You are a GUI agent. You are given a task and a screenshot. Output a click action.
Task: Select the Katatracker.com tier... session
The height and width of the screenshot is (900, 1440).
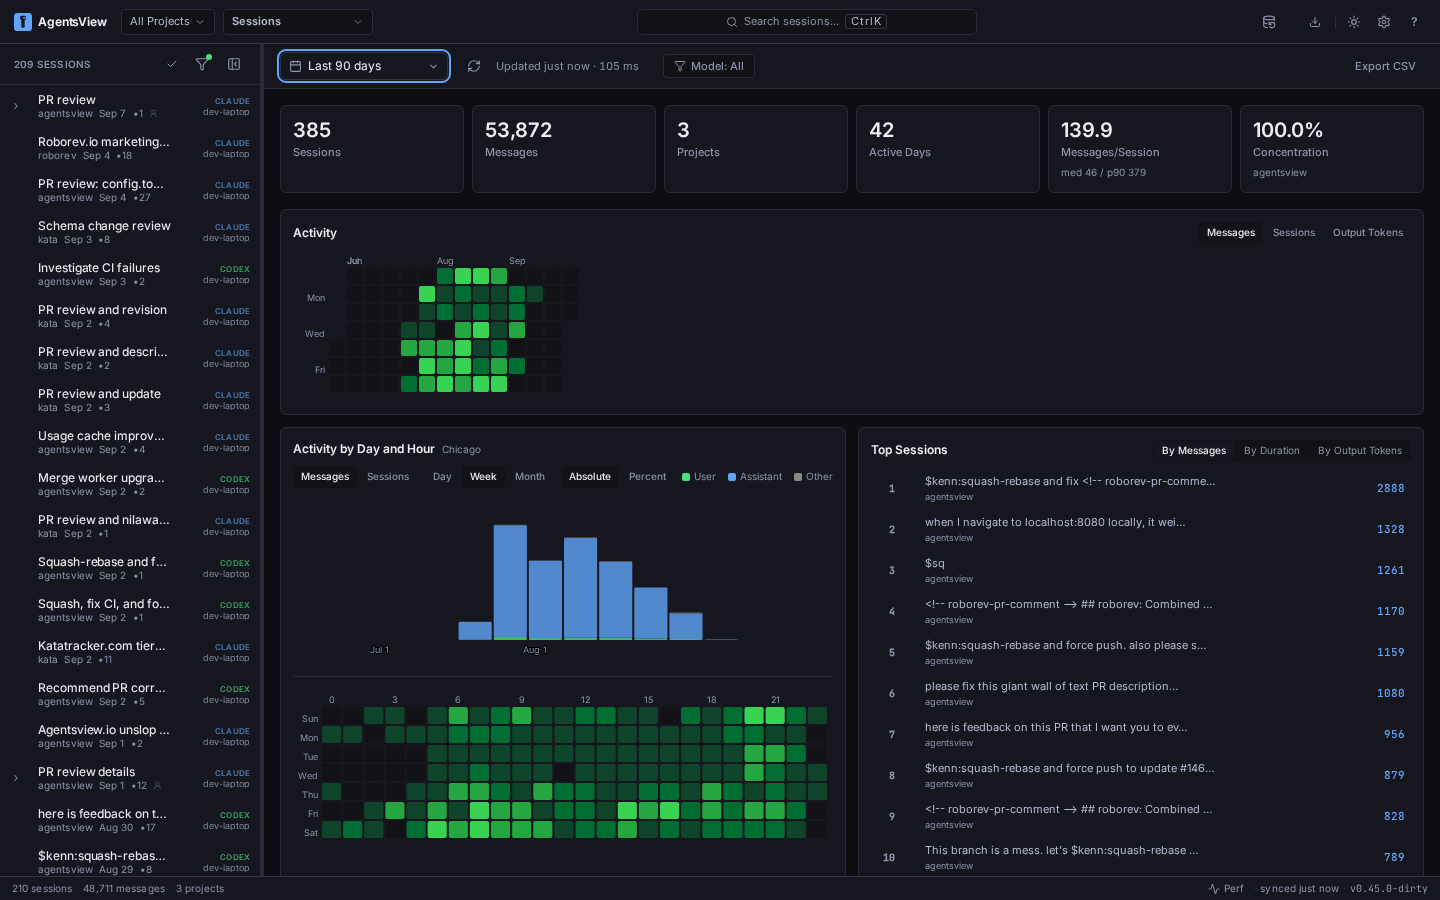(131, 652)
